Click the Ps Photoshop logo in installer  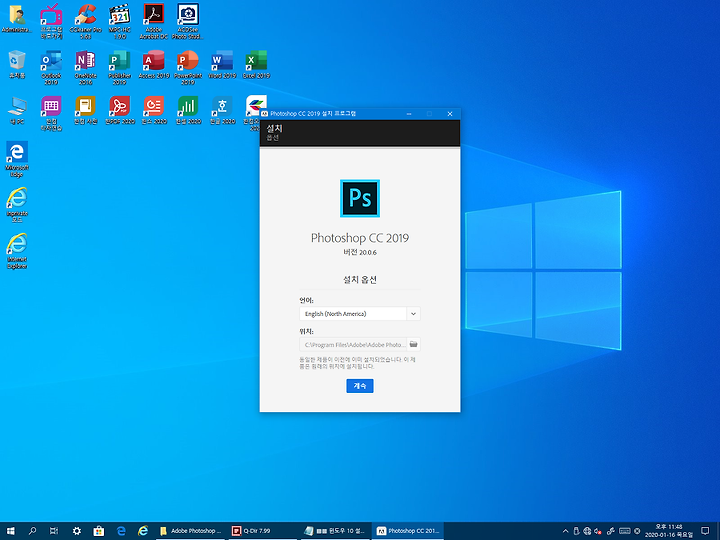tap(360, 198)
